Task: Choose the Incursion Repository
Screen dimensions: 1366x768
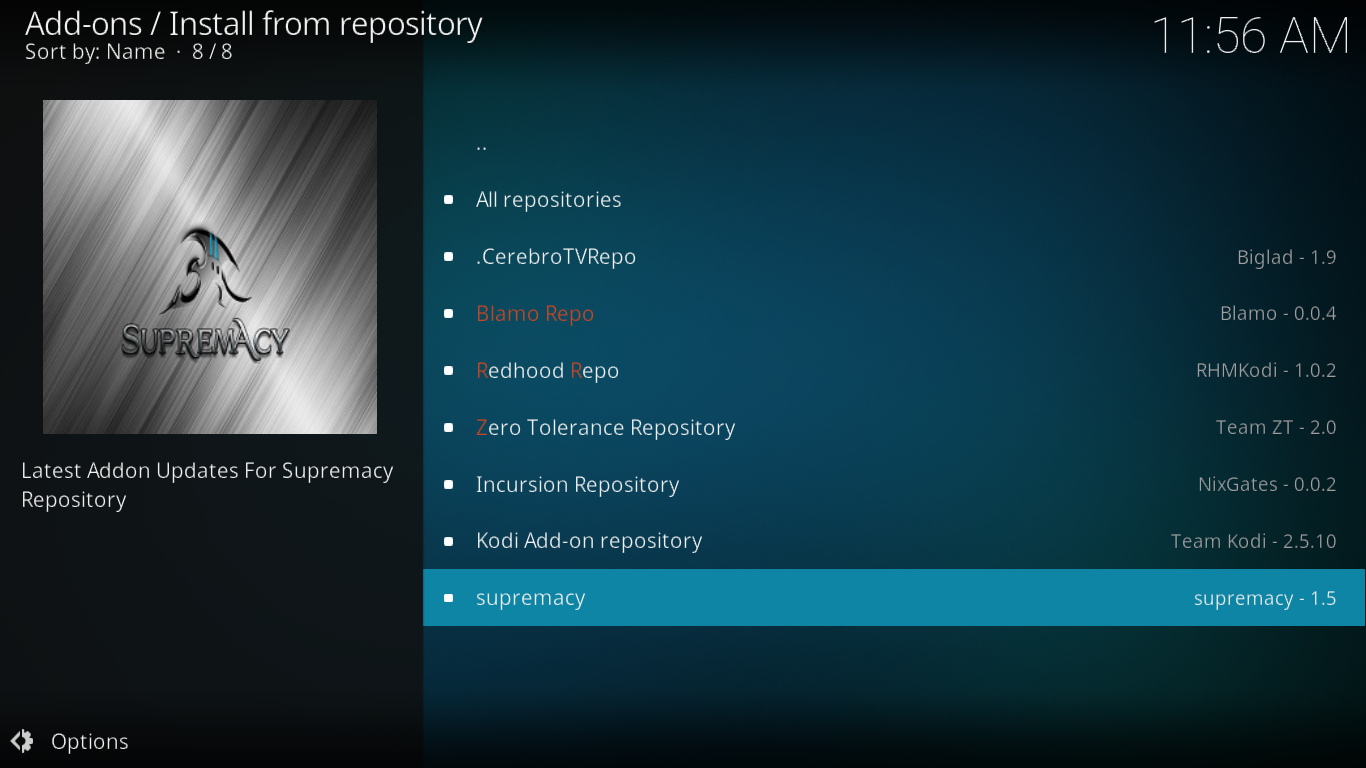Action: pyautogui.click(x=894, y=485)
